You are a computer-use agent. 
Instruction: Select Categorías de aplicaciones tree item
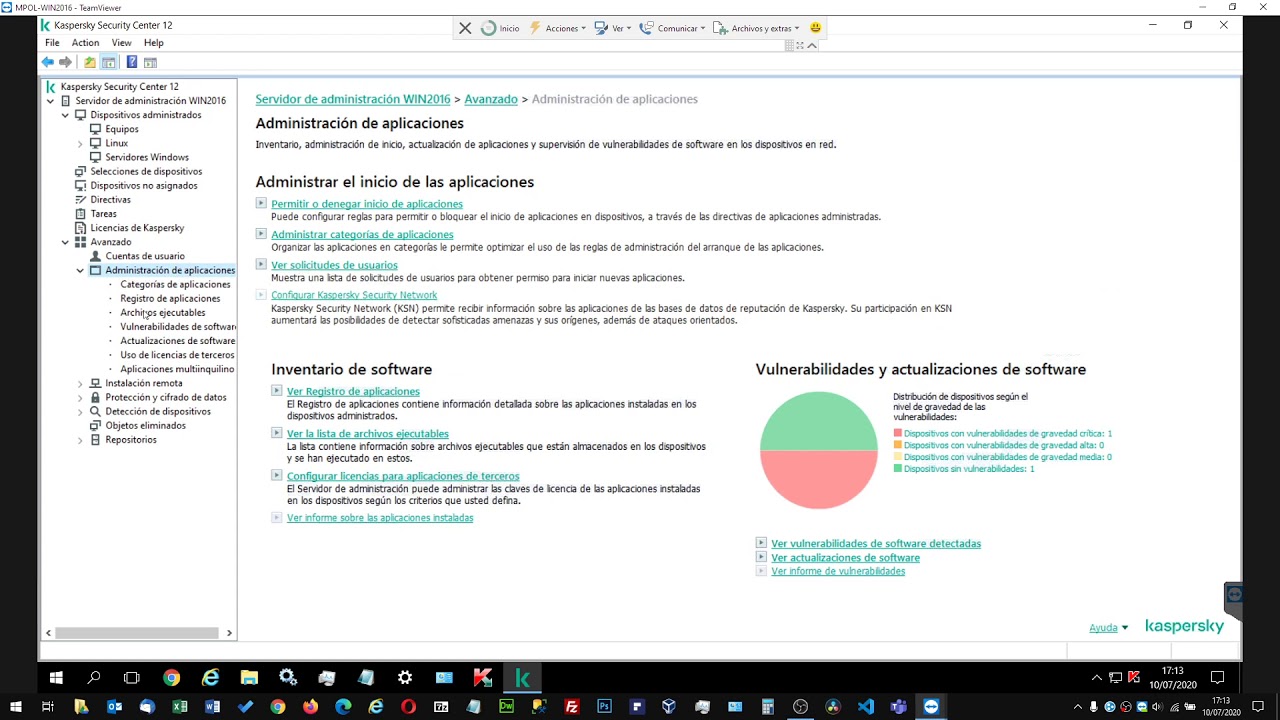tap(175, 284)
